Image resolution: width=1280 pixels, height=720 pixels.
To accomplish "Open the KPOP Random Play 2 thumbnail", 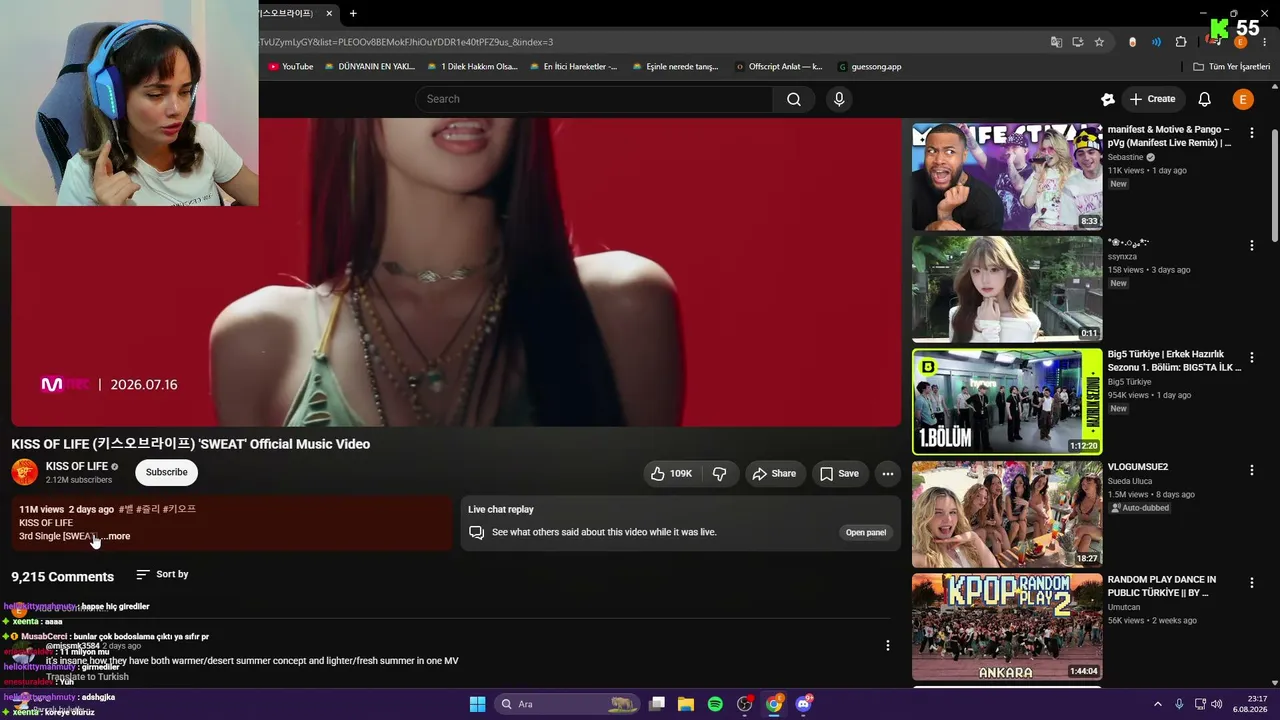I will point(1007,627).
